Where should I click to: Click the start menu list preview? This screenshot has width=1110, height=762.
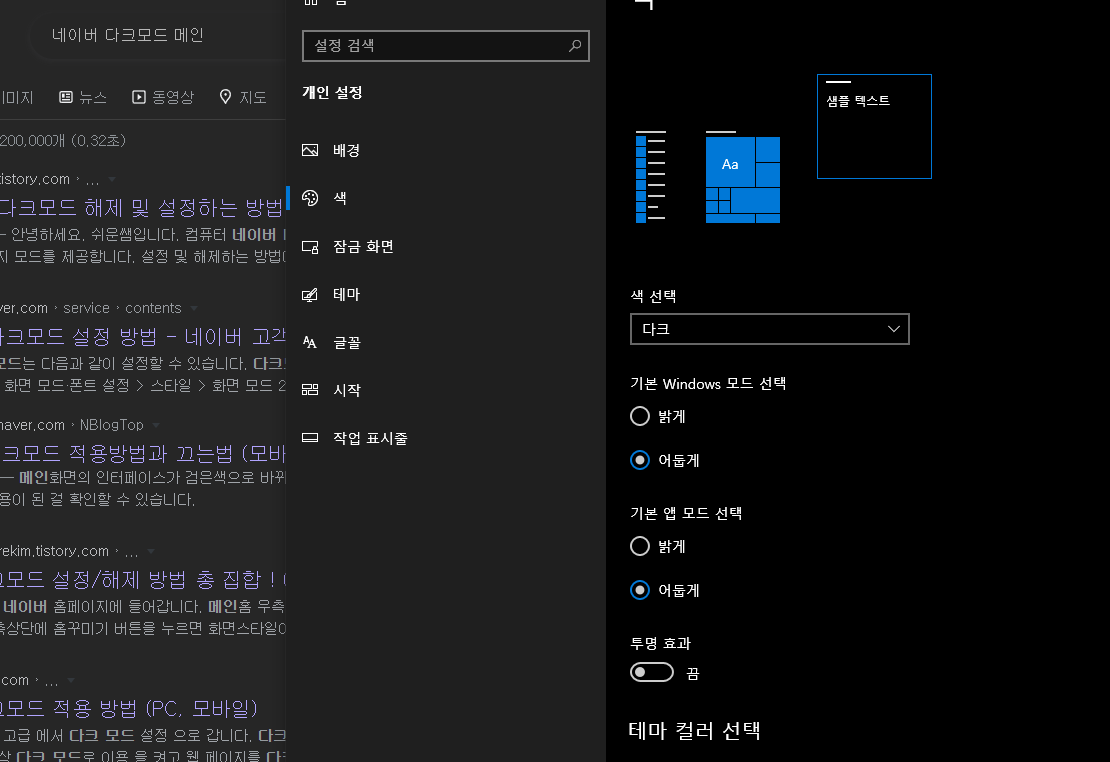click(651, 176)
